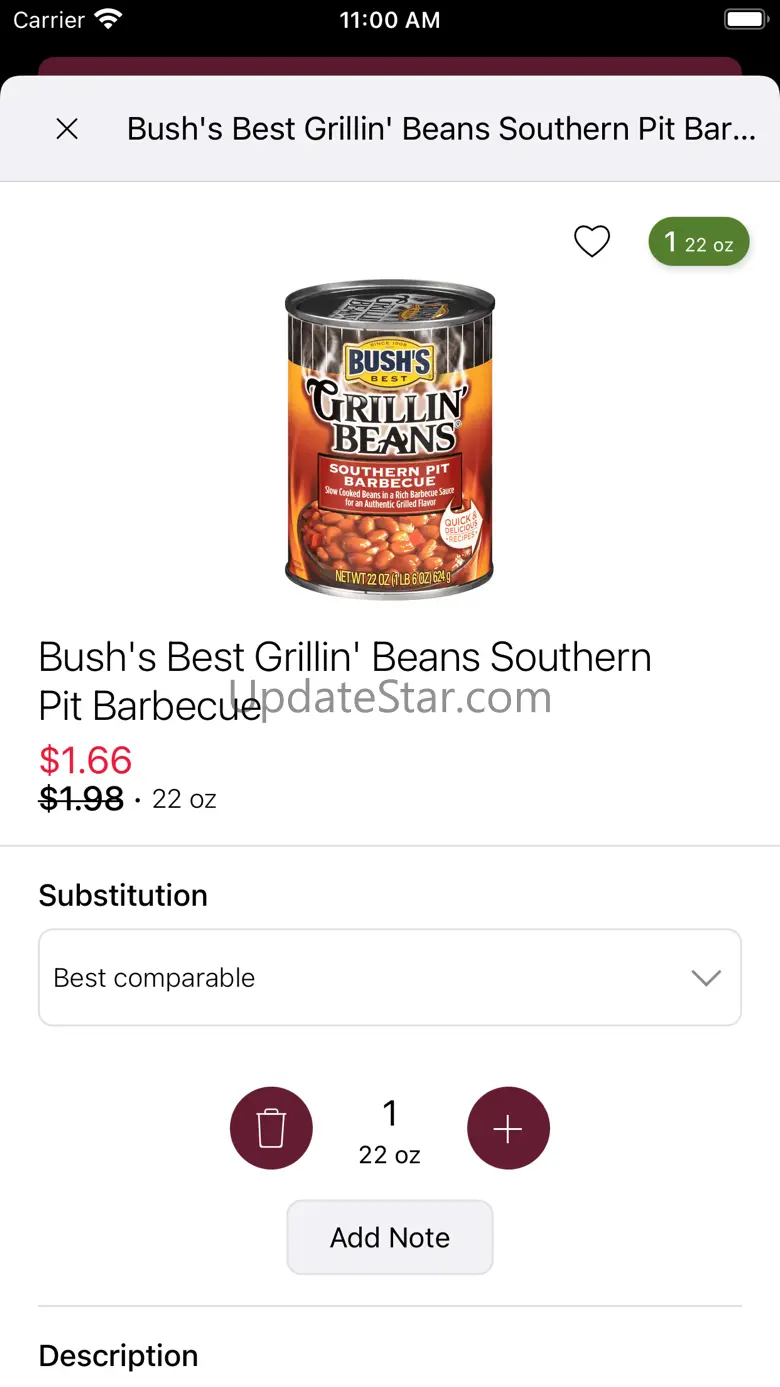Tap the Bush's Grillin' Beans can image

pos(390,440)
